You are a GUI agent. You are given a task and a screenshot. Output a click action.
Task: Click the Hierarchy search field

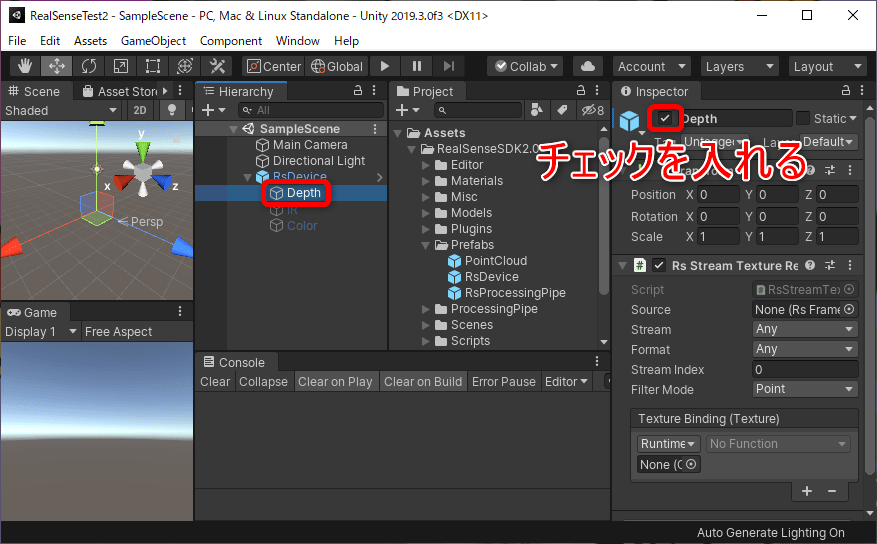311,110
